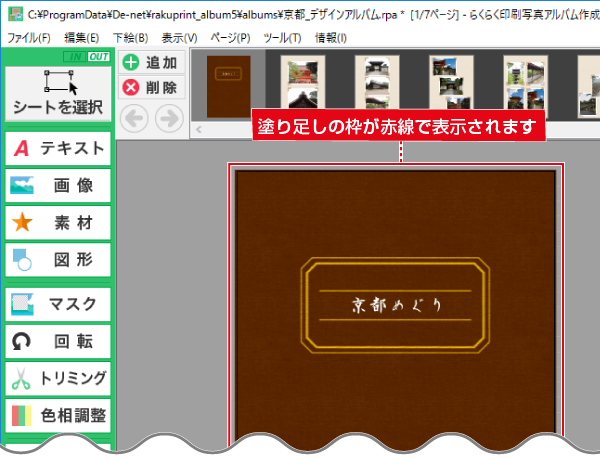Select the second page thumbnail with red shrine
Viewport: 600px width, 460px height.
click(x=303, y=83)
